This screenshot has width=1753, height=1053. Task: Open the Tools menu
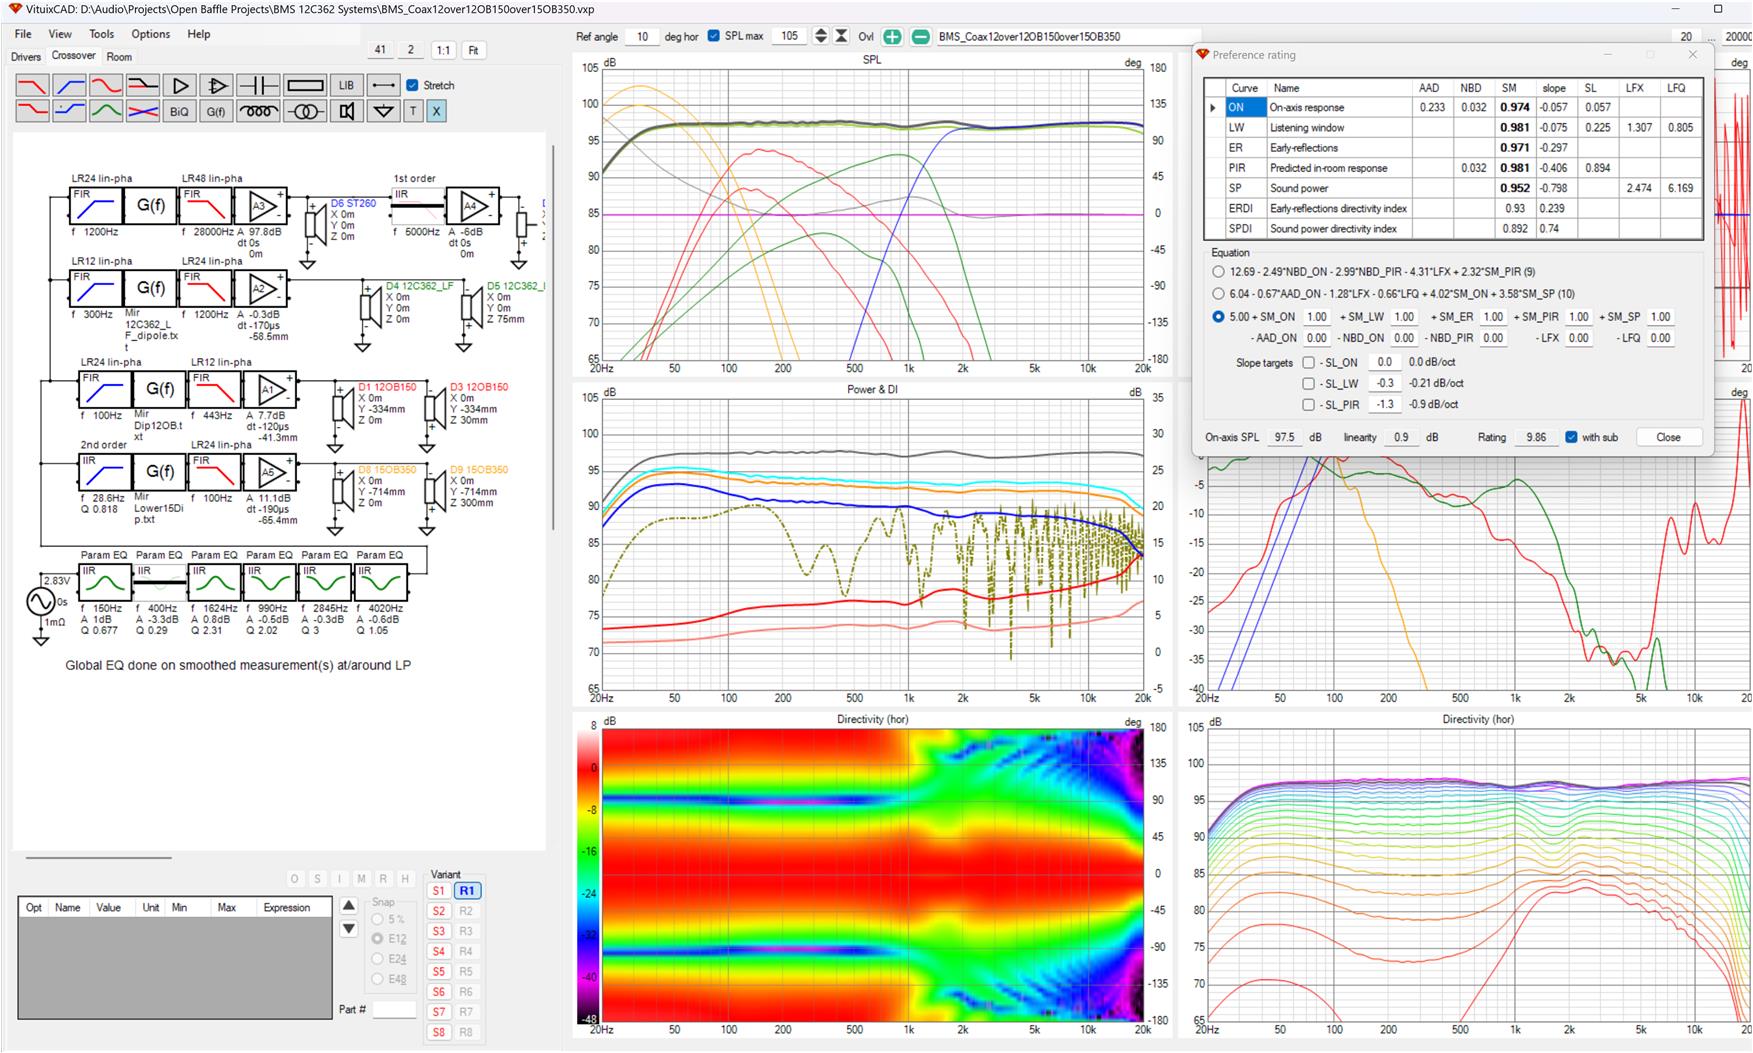(x=102, y=34)
